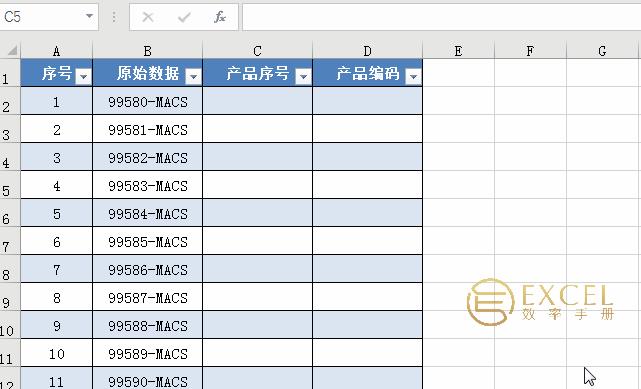This screenshot has width=641, height=389.
Task: Click the 序号 header cell text
Action: point(57,73)
